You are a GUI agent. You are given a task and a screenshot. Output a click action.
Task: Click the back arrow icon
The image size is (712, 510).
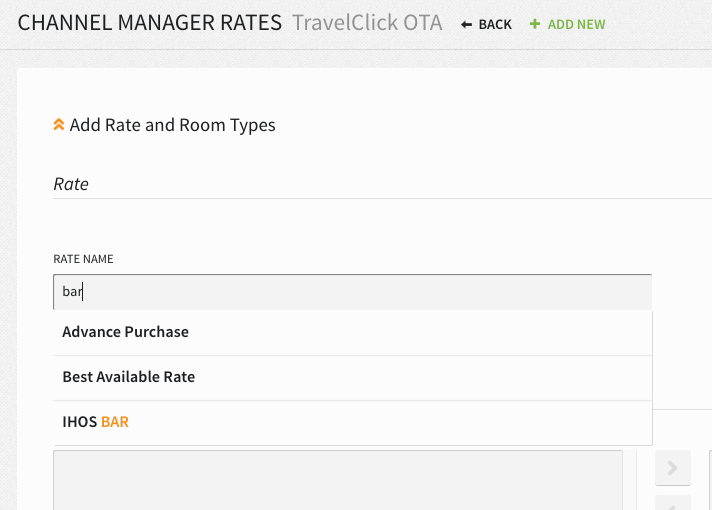[466, 25]
